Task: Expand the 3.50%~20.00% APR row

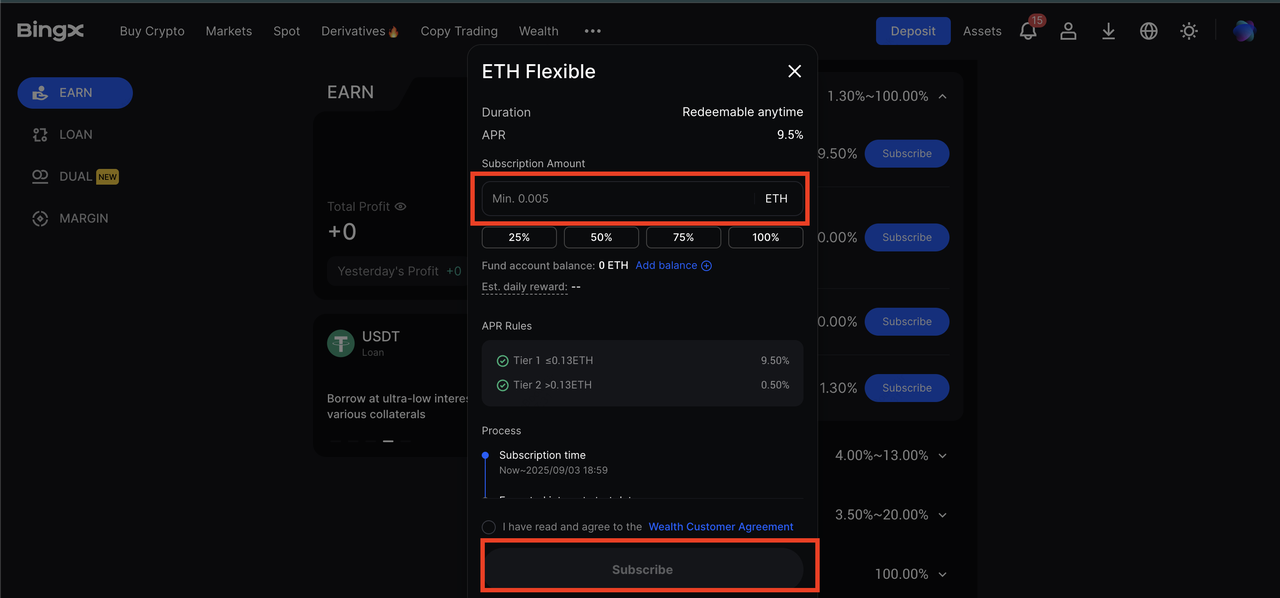Action: click(942, 515)
